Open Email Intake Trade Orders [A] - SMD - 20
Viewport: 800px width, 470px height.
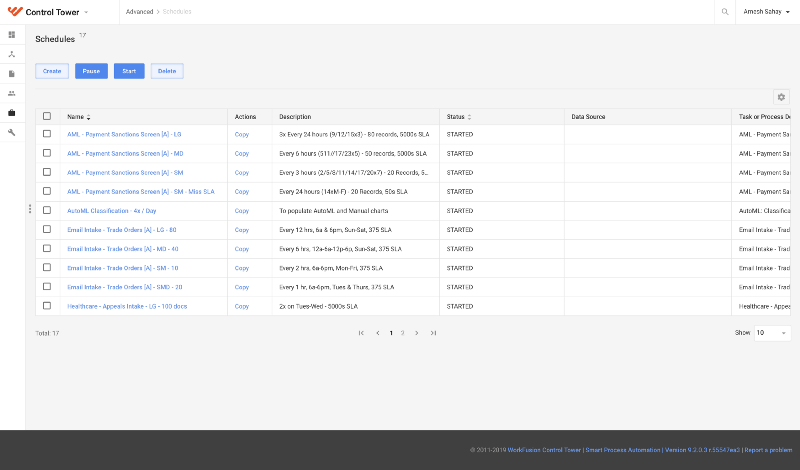coord(124,287)
